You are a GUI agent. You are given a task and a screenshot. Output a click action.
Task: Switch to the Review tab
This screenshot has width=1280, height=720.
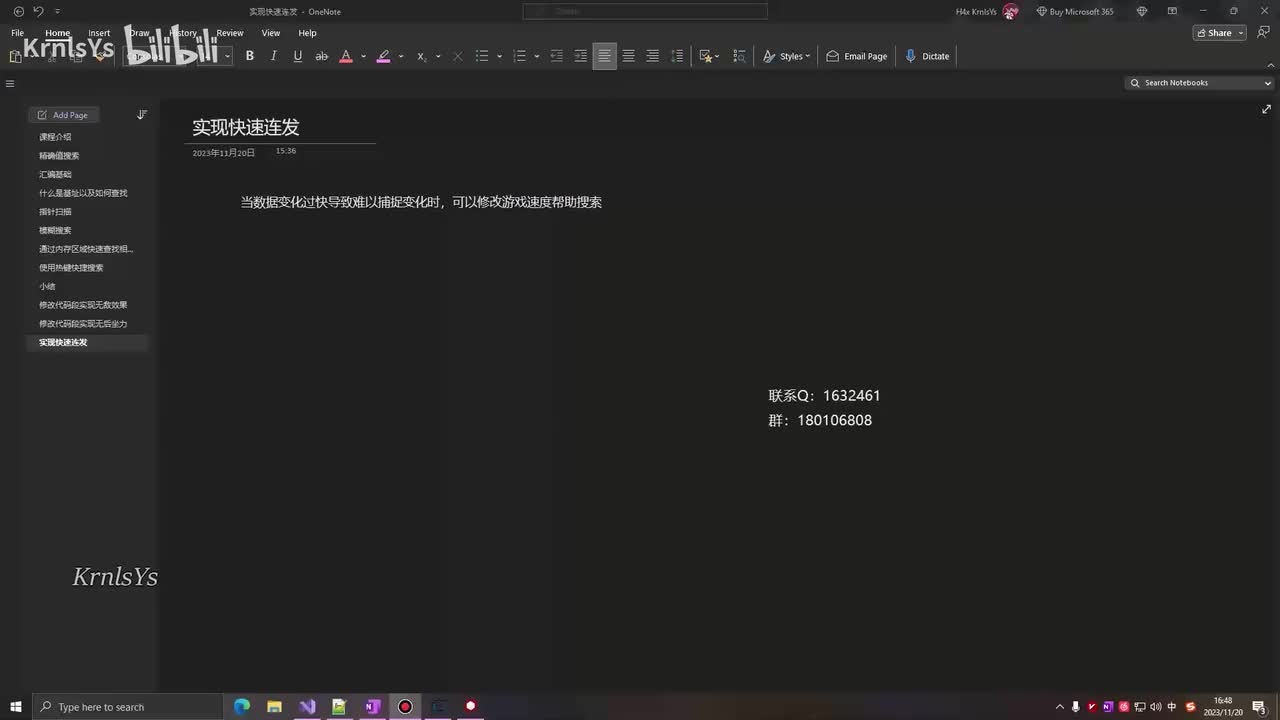point(230,33)
